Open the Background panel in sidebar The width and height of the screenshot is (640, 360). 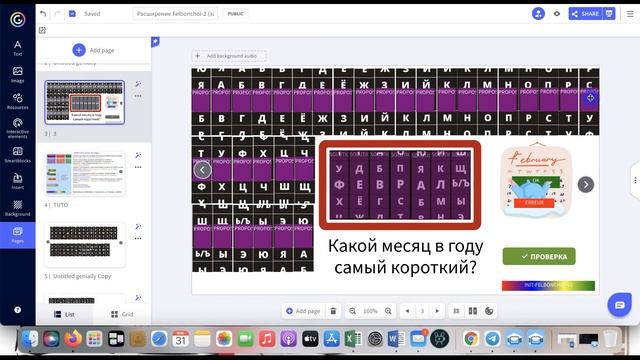18,208
